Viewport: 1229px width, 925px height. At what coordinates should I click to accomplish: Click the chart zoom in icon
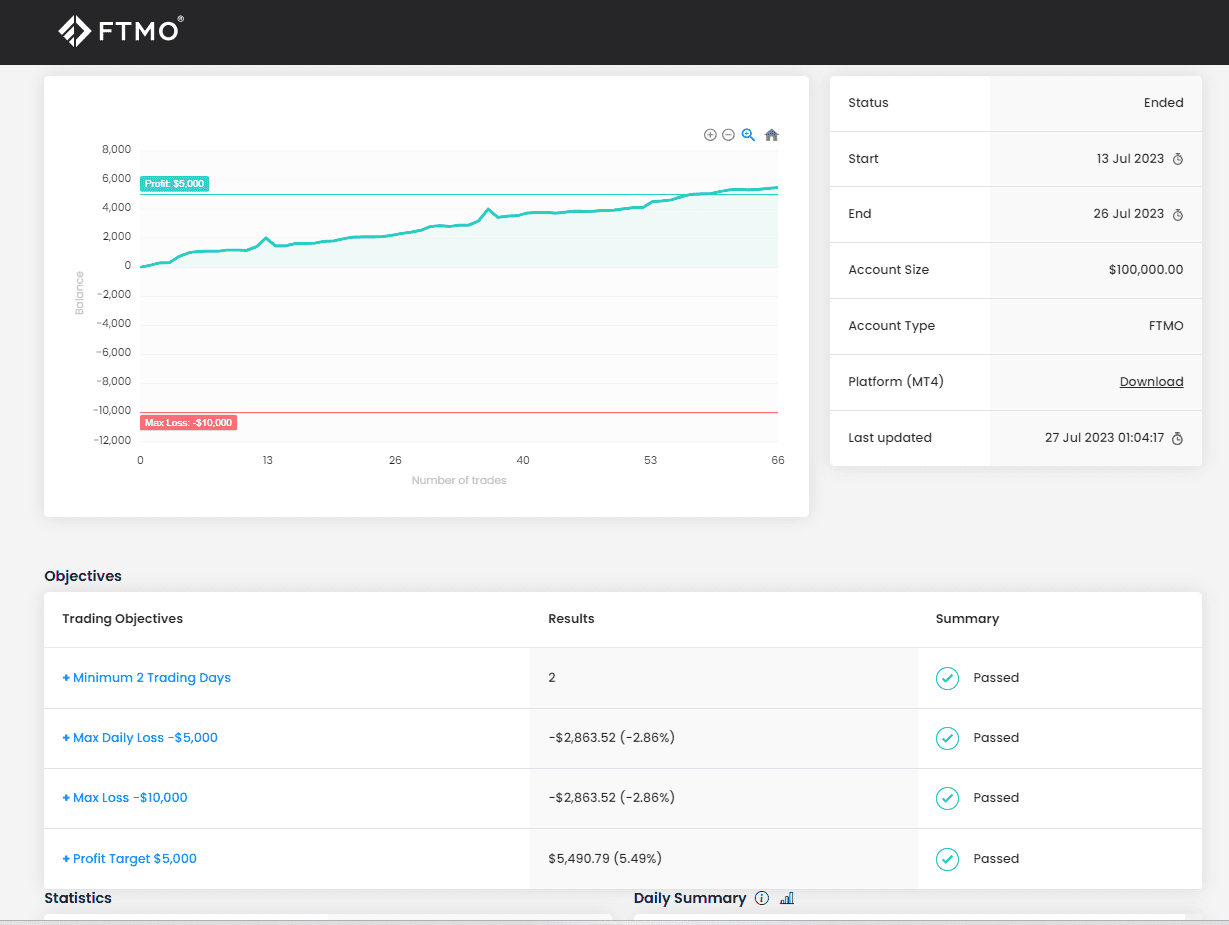[710, 135]
